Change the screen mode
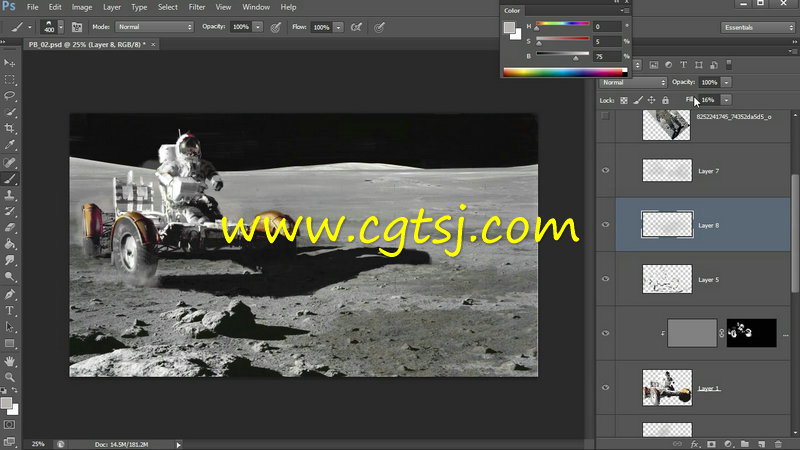800x450 pixels. point(10,441)
